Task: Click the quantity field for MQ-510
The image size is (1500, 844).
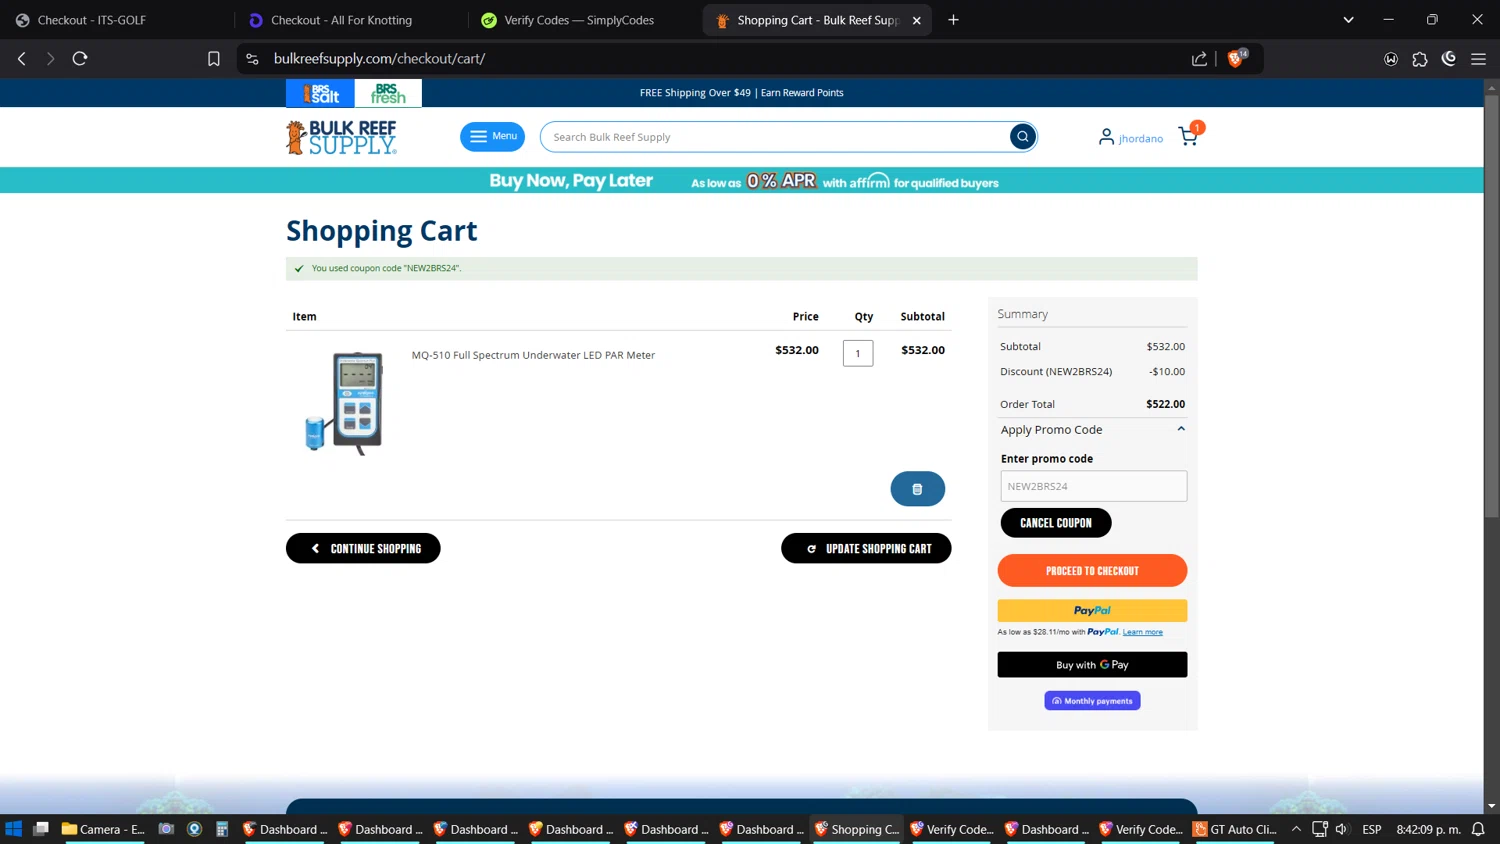Action: (x=858, y=353)
